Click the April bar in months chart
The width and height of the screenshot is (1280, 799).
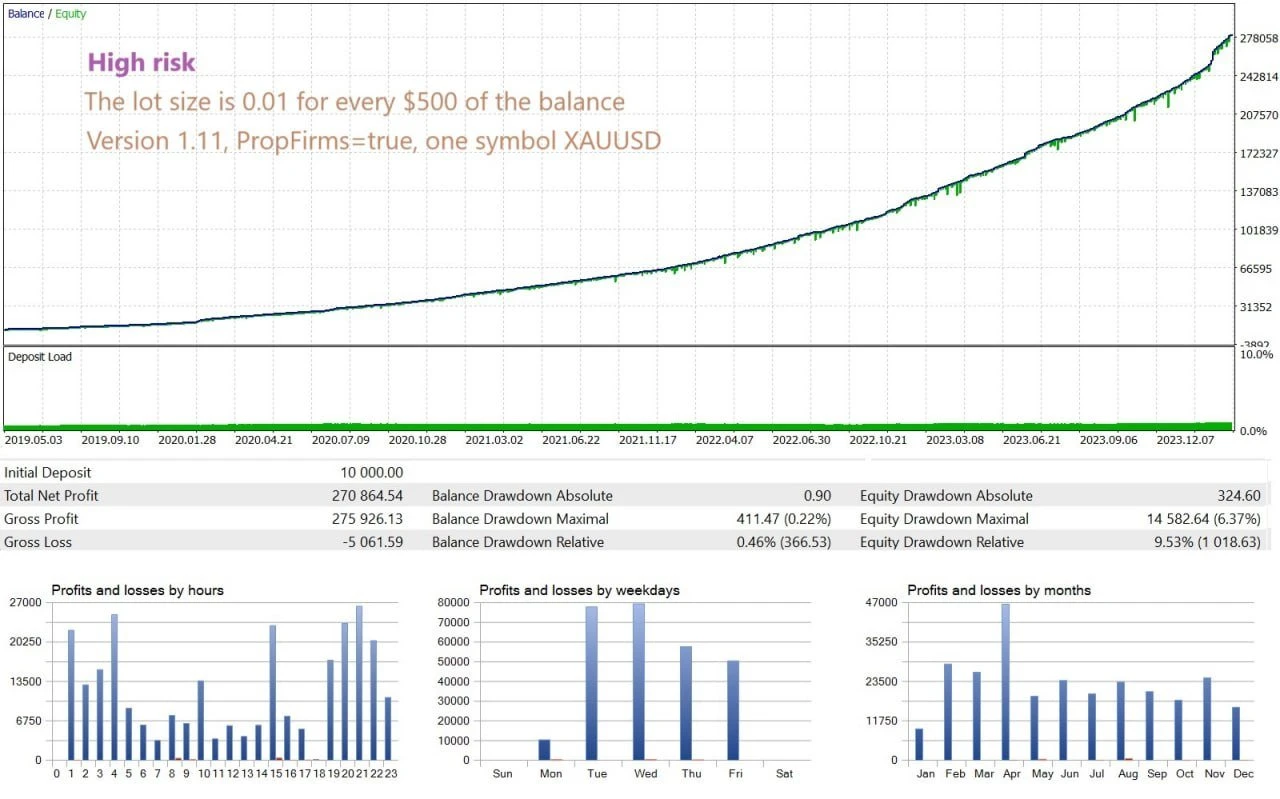(x=1004, y=681)
